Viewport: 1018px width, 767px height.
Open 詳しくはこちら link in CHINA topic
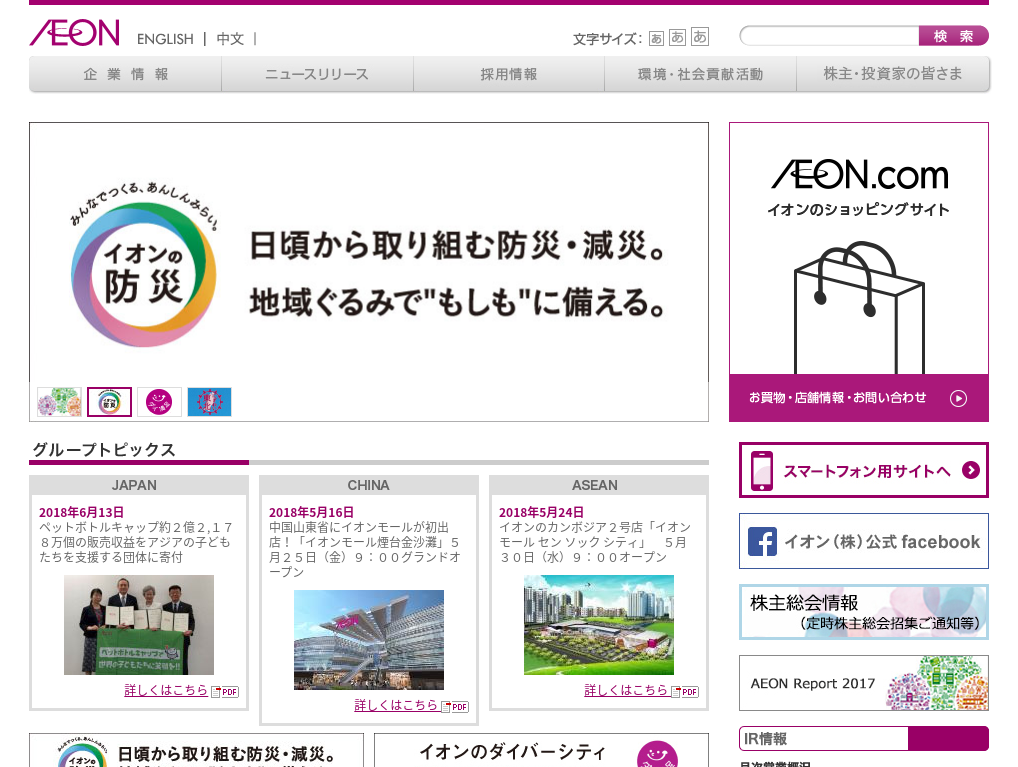coord(396,705)
